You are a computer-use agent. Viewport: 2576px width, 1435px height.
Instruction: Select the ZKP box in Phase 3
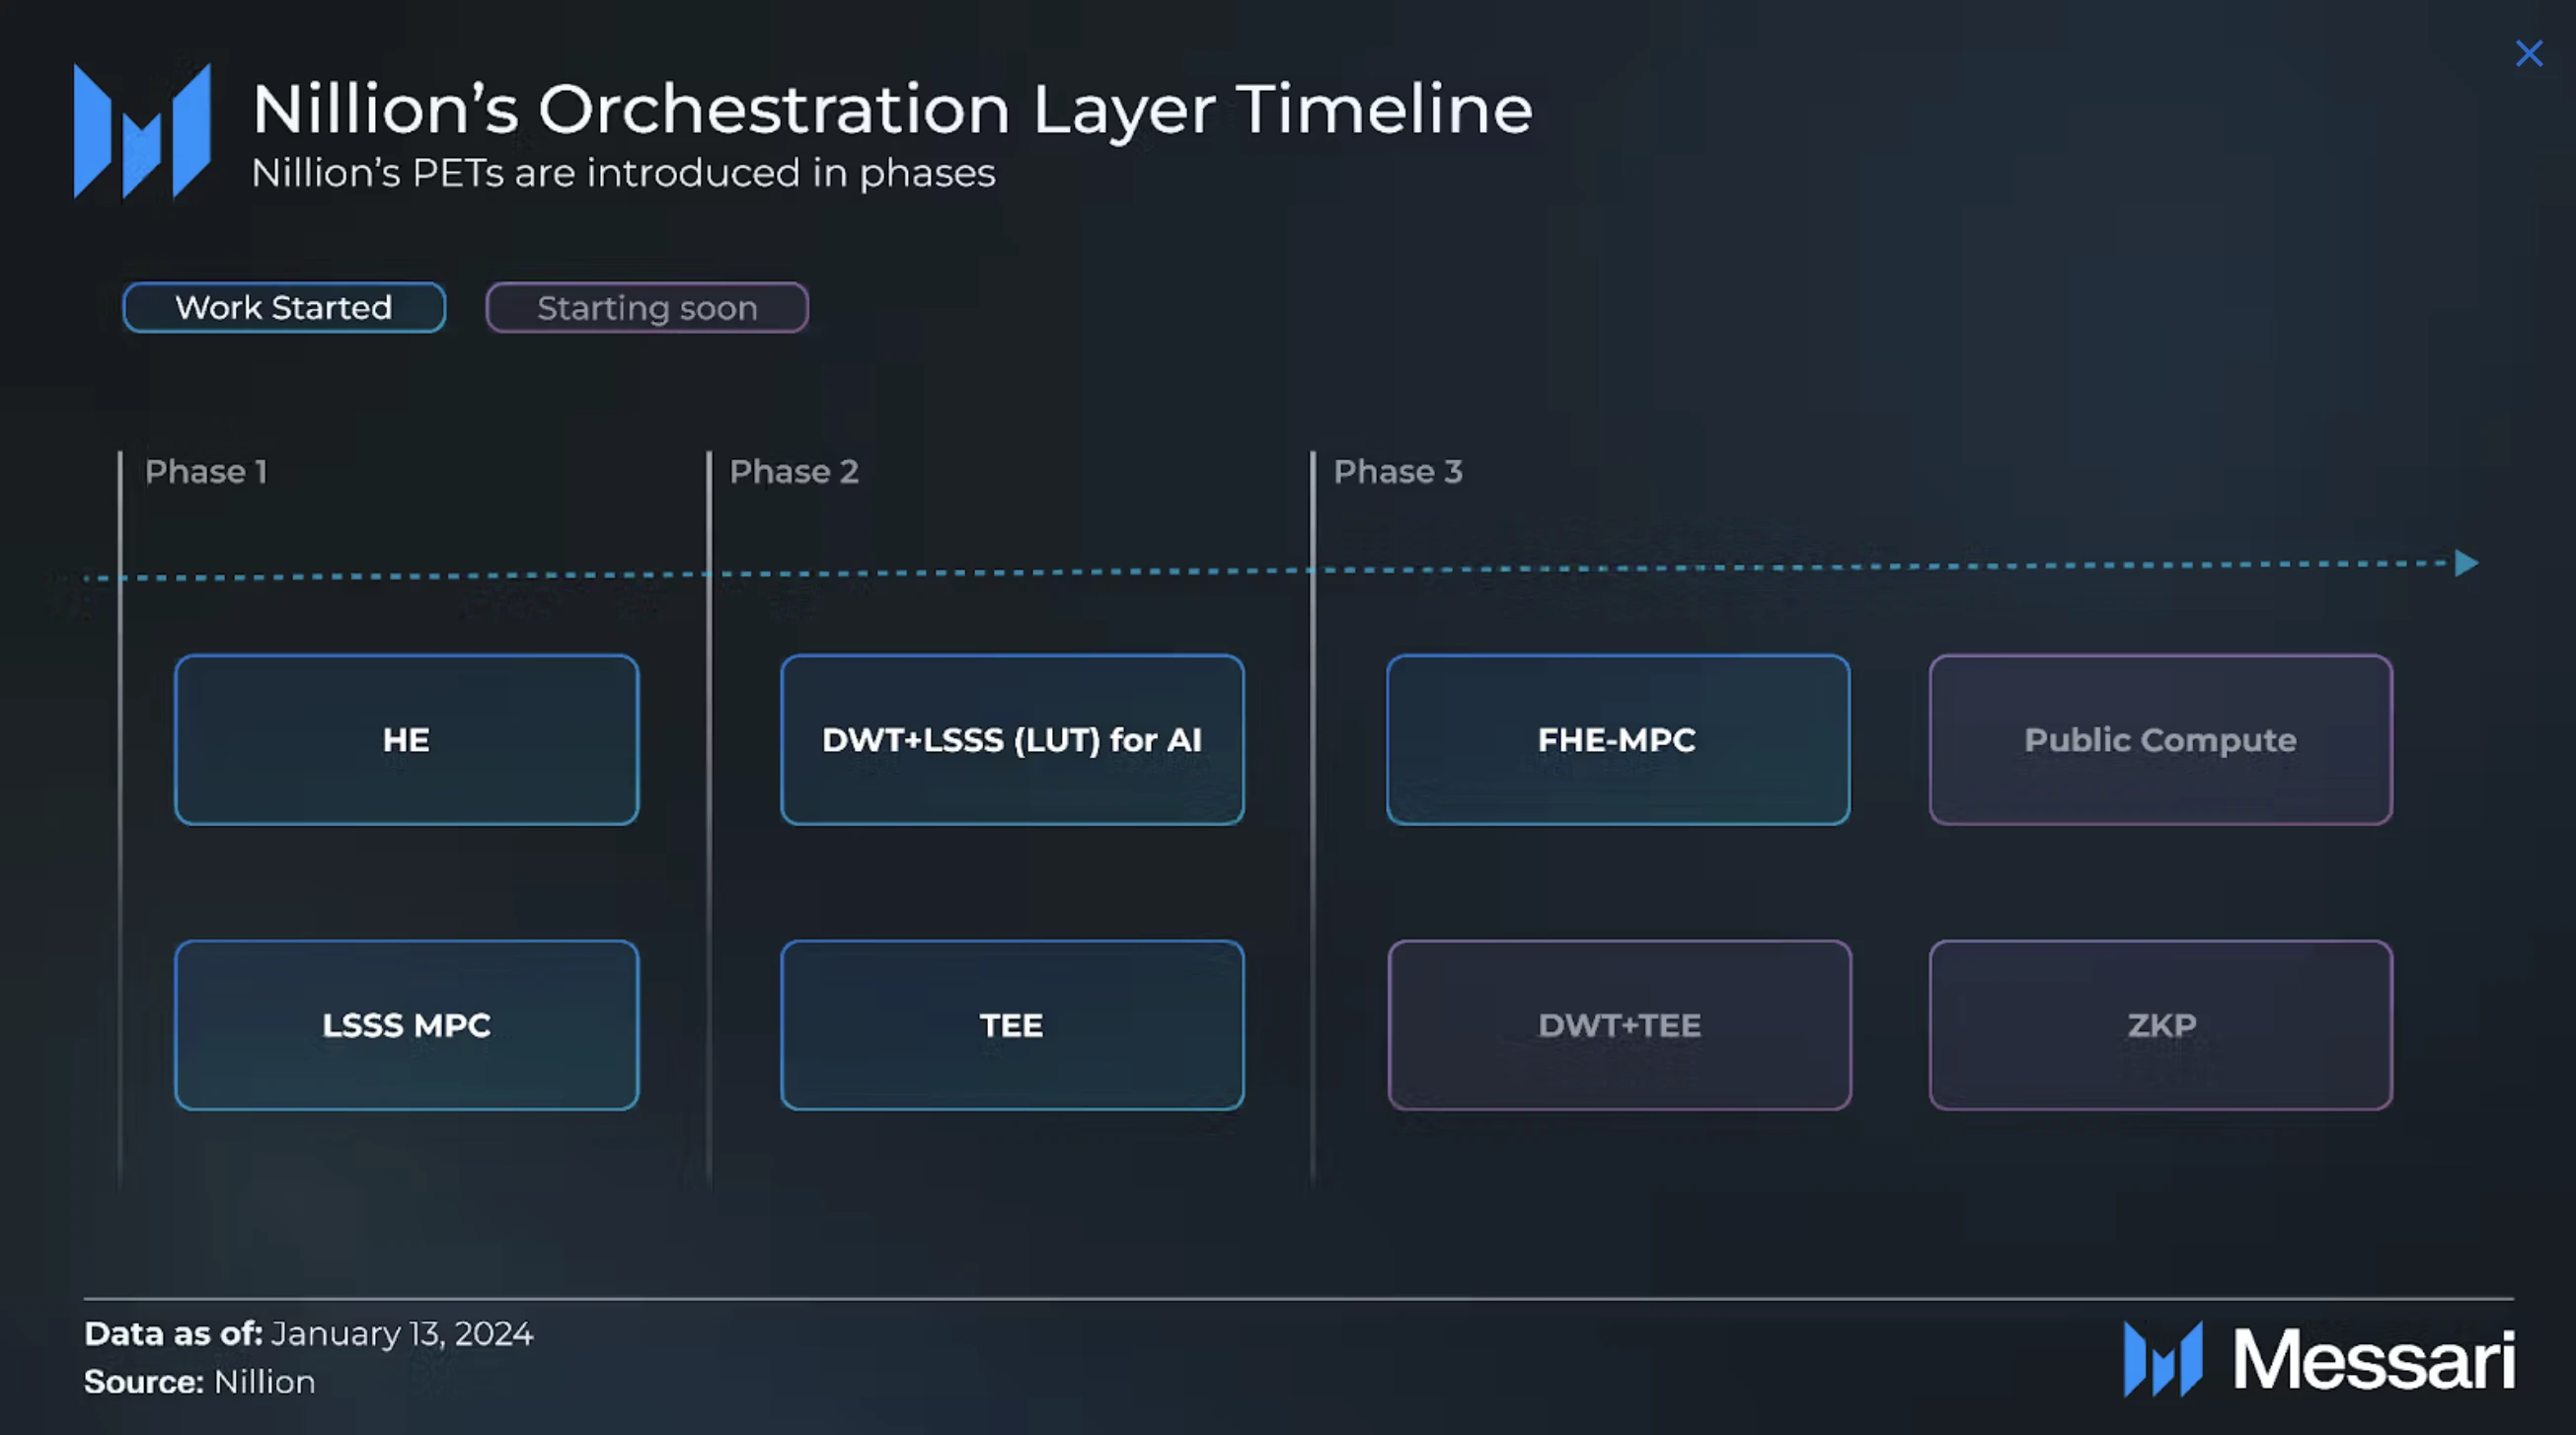click(2160, 1025)
